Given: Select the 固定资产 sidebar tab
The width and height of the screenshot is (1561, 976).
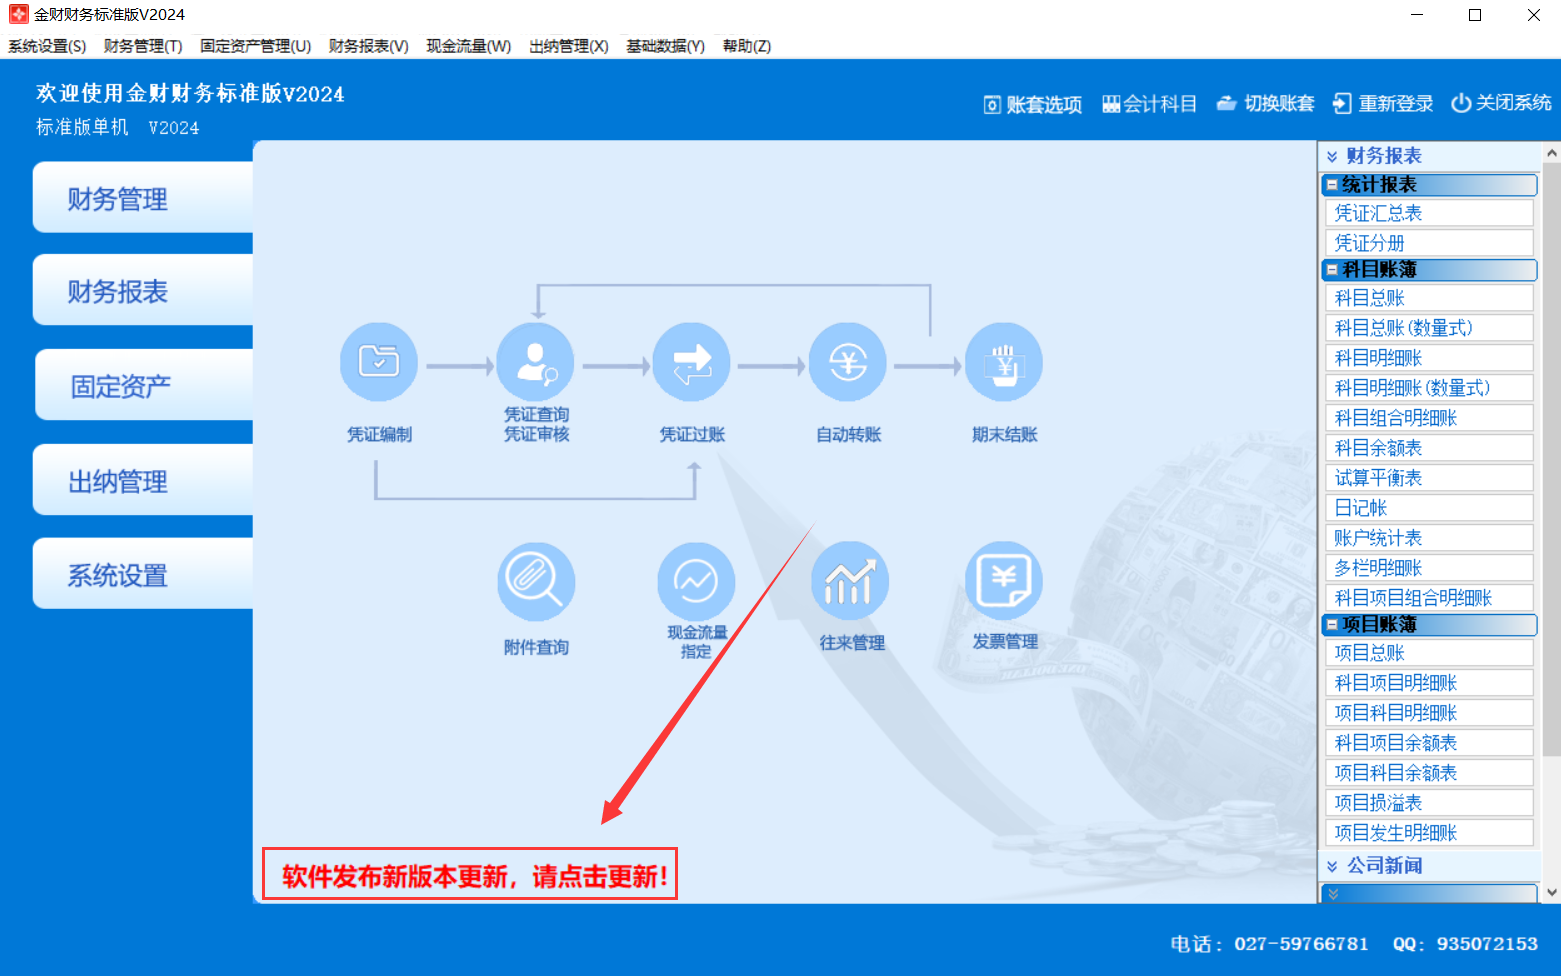Looking at the screenshot, I should (144, 385).
